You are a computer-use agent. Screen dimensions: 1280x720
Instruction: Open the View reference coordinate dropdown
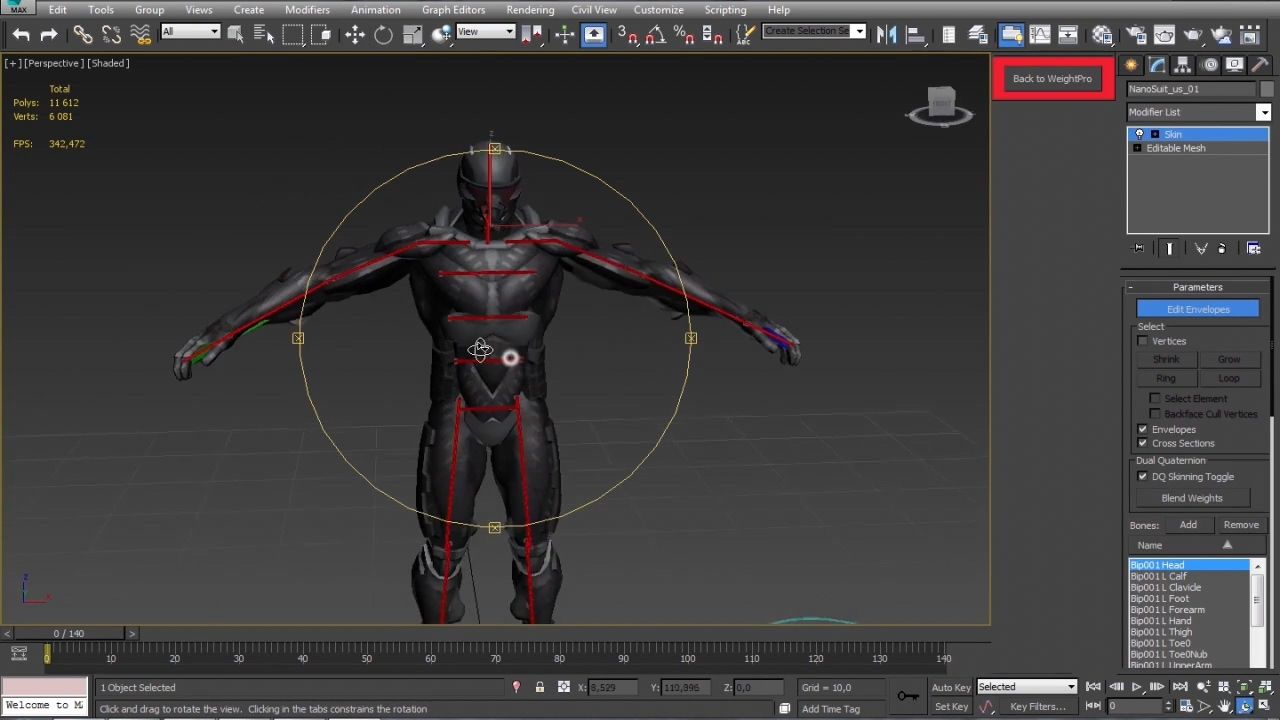pos(485,32)
